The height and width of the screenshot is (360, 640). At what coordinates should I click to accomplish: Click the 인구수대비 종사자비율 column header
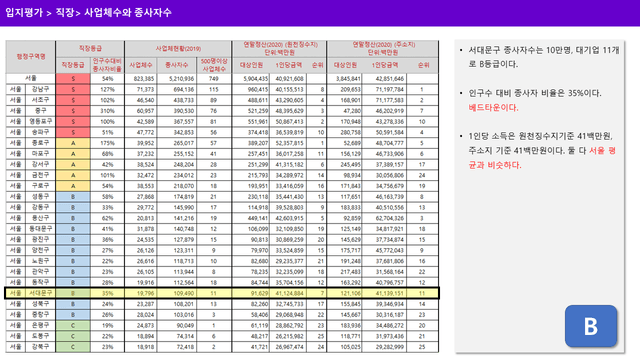(107, 65)
